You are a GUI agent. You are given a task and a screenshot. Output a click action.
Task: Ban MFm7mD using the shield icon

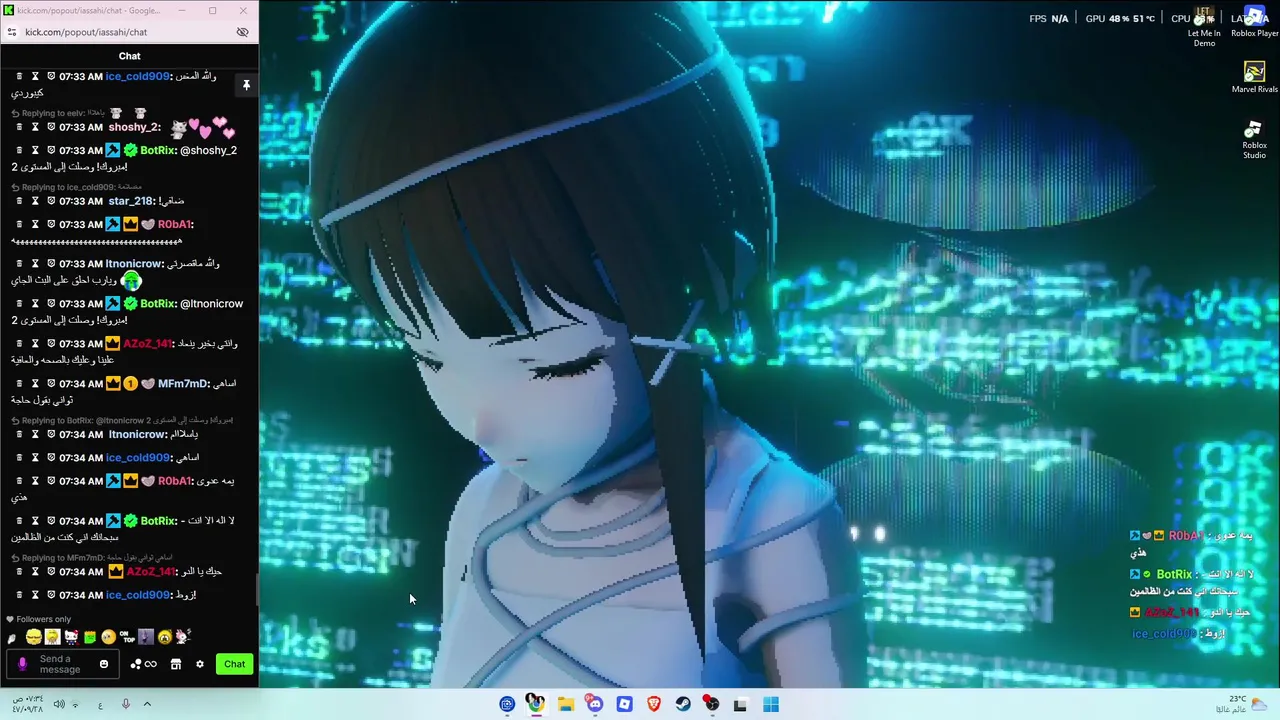(51, 384)
